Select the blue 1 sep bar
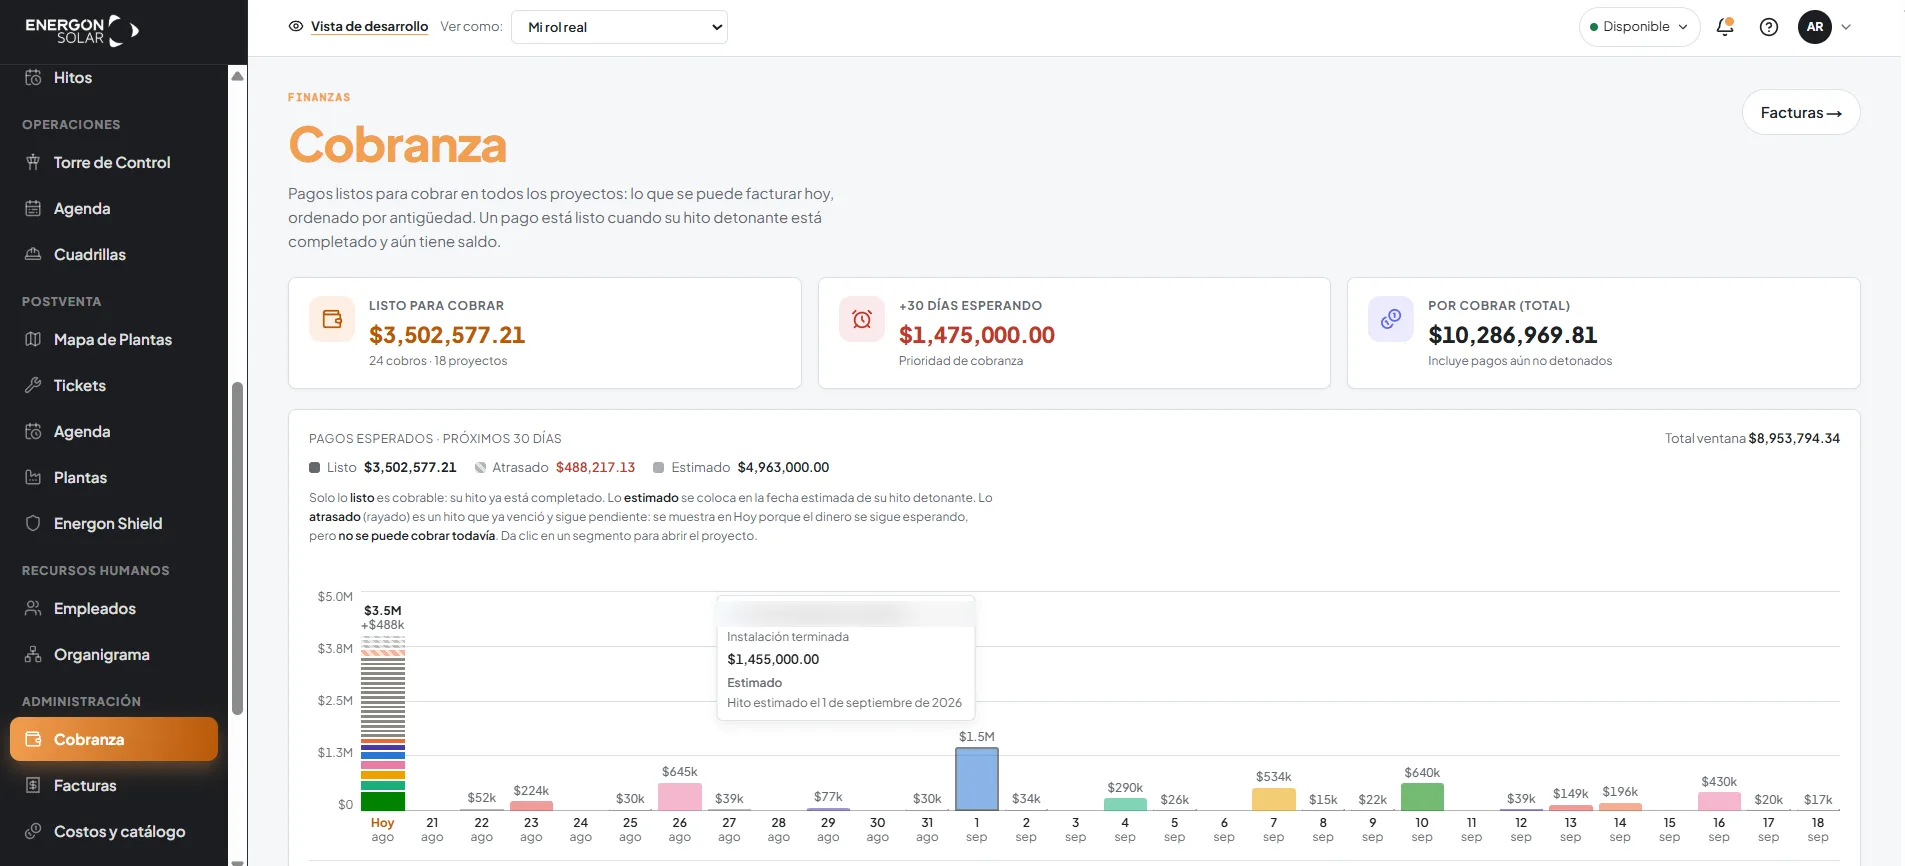The image size is (1905, 866). 976,779
